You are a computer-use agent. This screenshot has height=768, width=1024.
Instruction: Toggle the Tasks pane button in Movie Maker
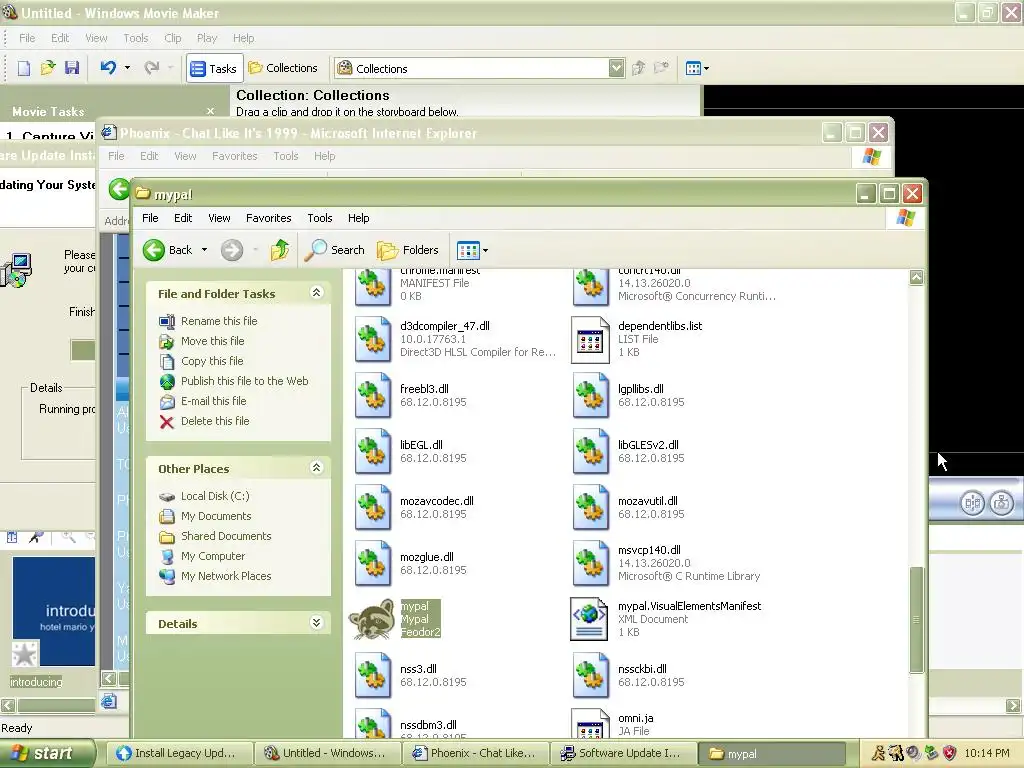214,68
